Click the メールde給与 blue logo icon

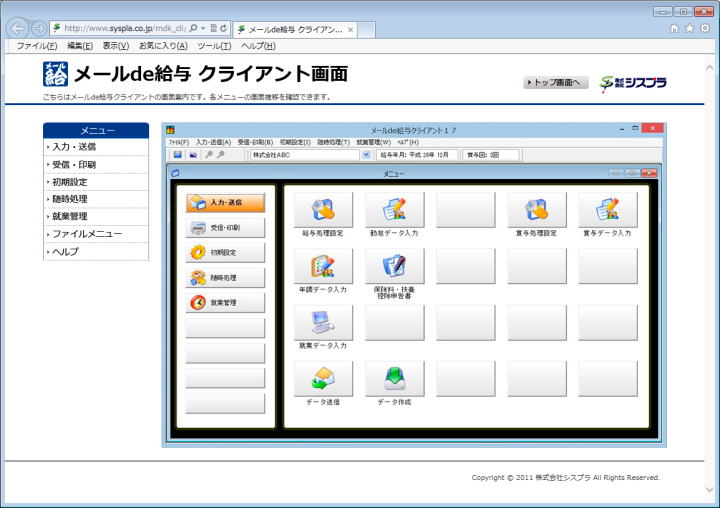56,74
